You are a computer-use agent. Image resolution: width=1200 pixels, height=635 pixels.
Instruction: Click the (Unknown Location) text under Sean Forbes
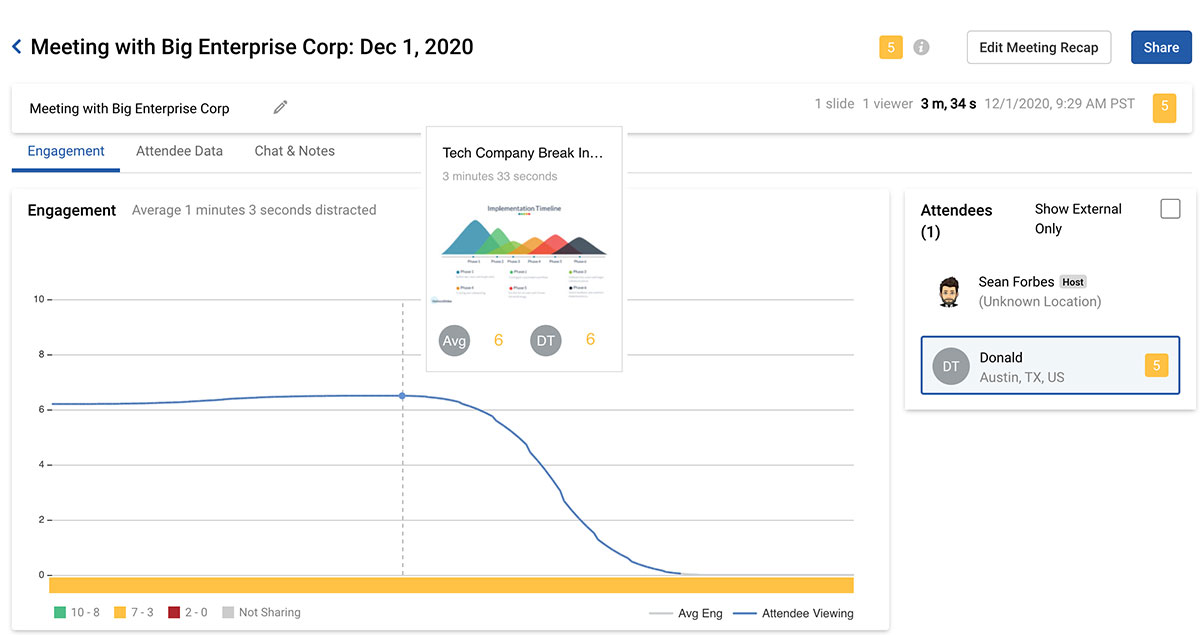tap(1040, 301)
